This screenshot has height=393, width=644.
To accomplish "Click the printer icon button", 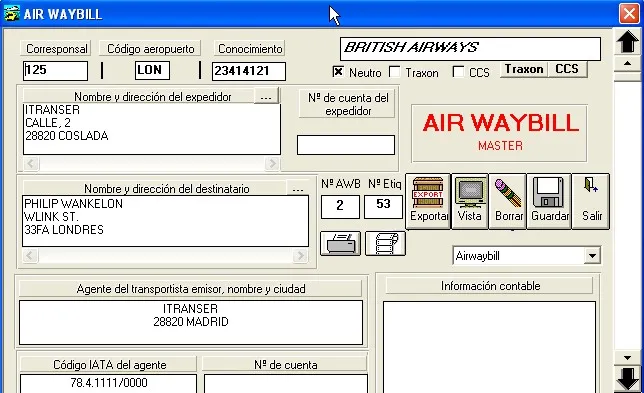I will 340,244.
